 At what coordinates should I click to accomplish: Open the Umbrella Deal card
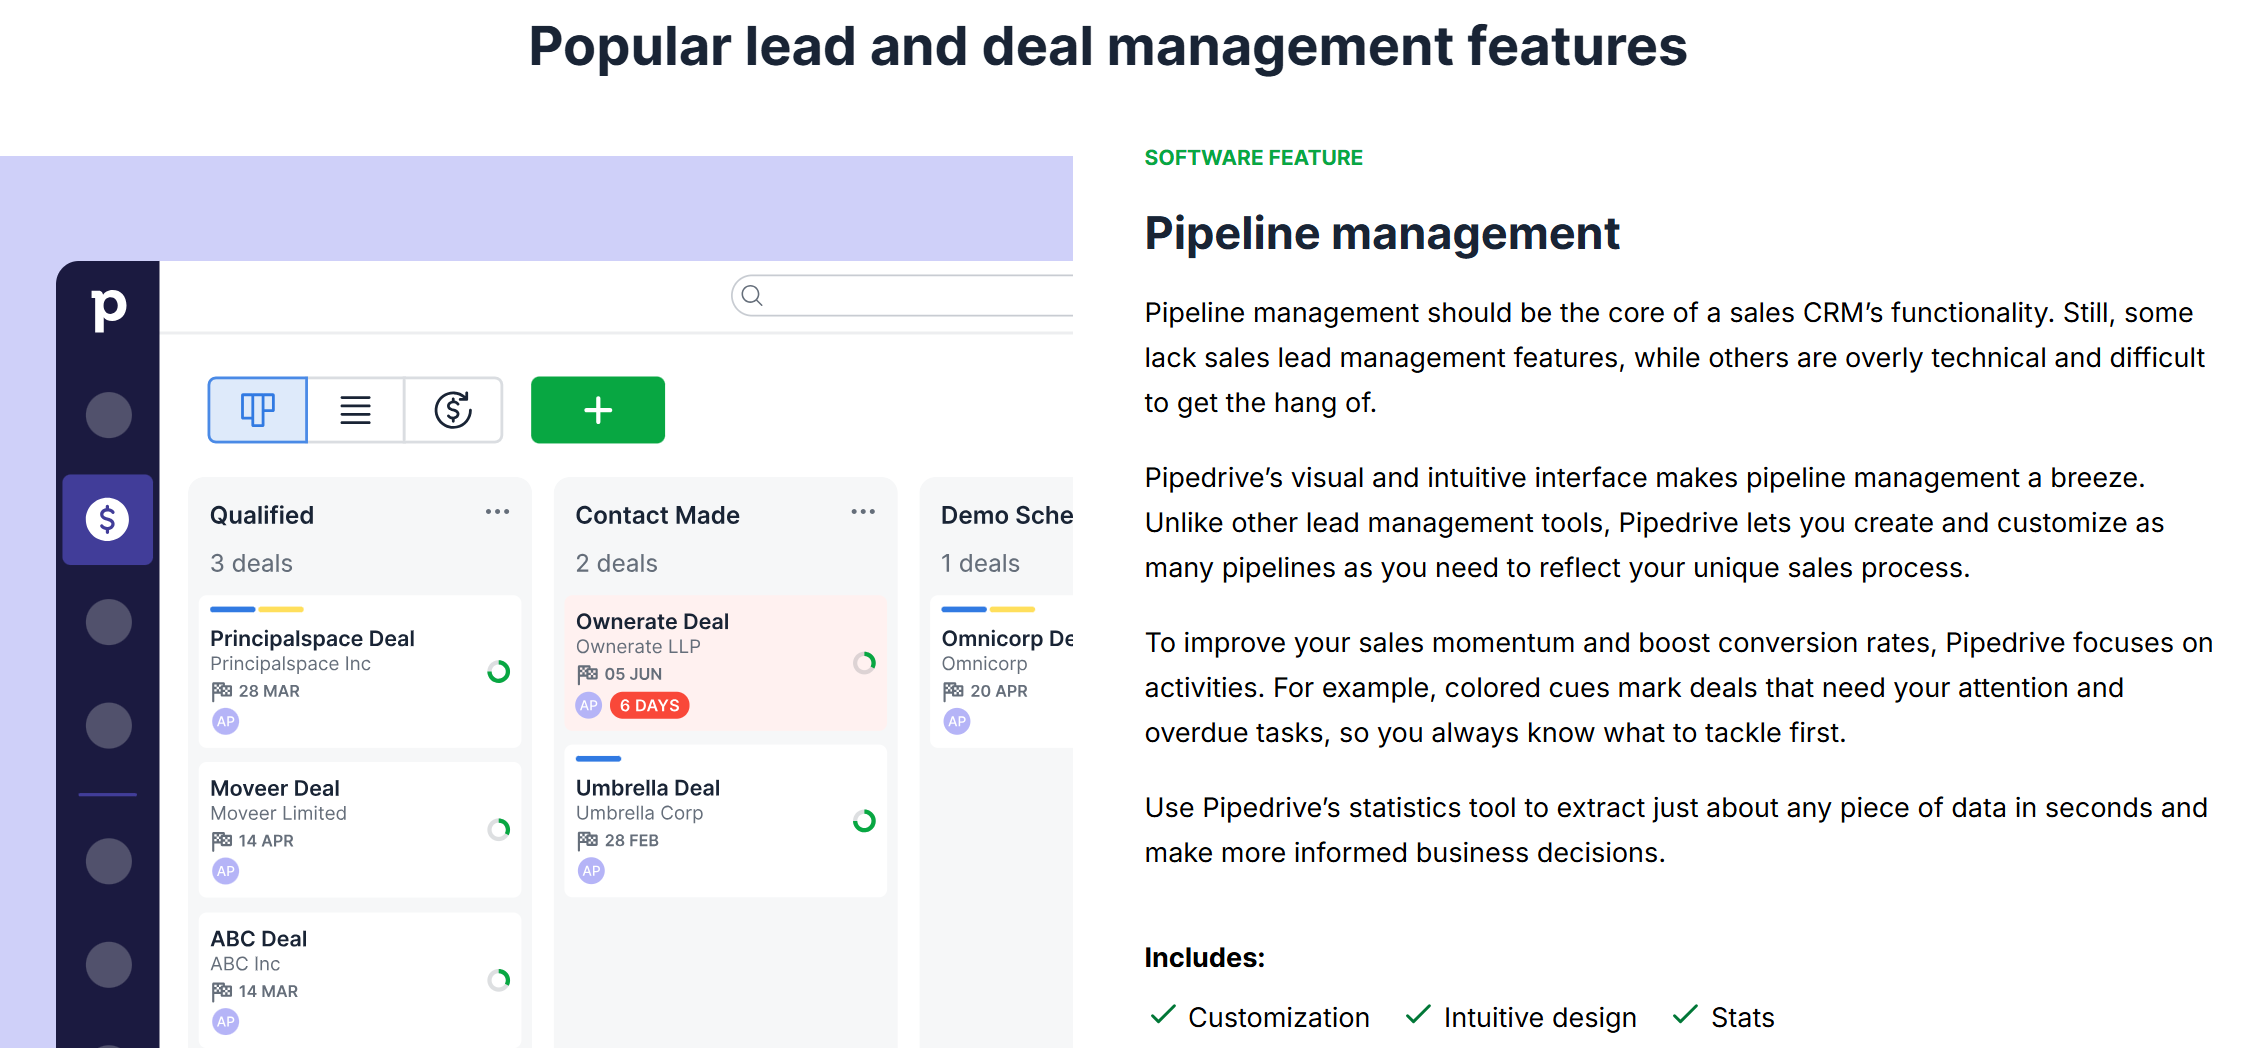[726, 821]
